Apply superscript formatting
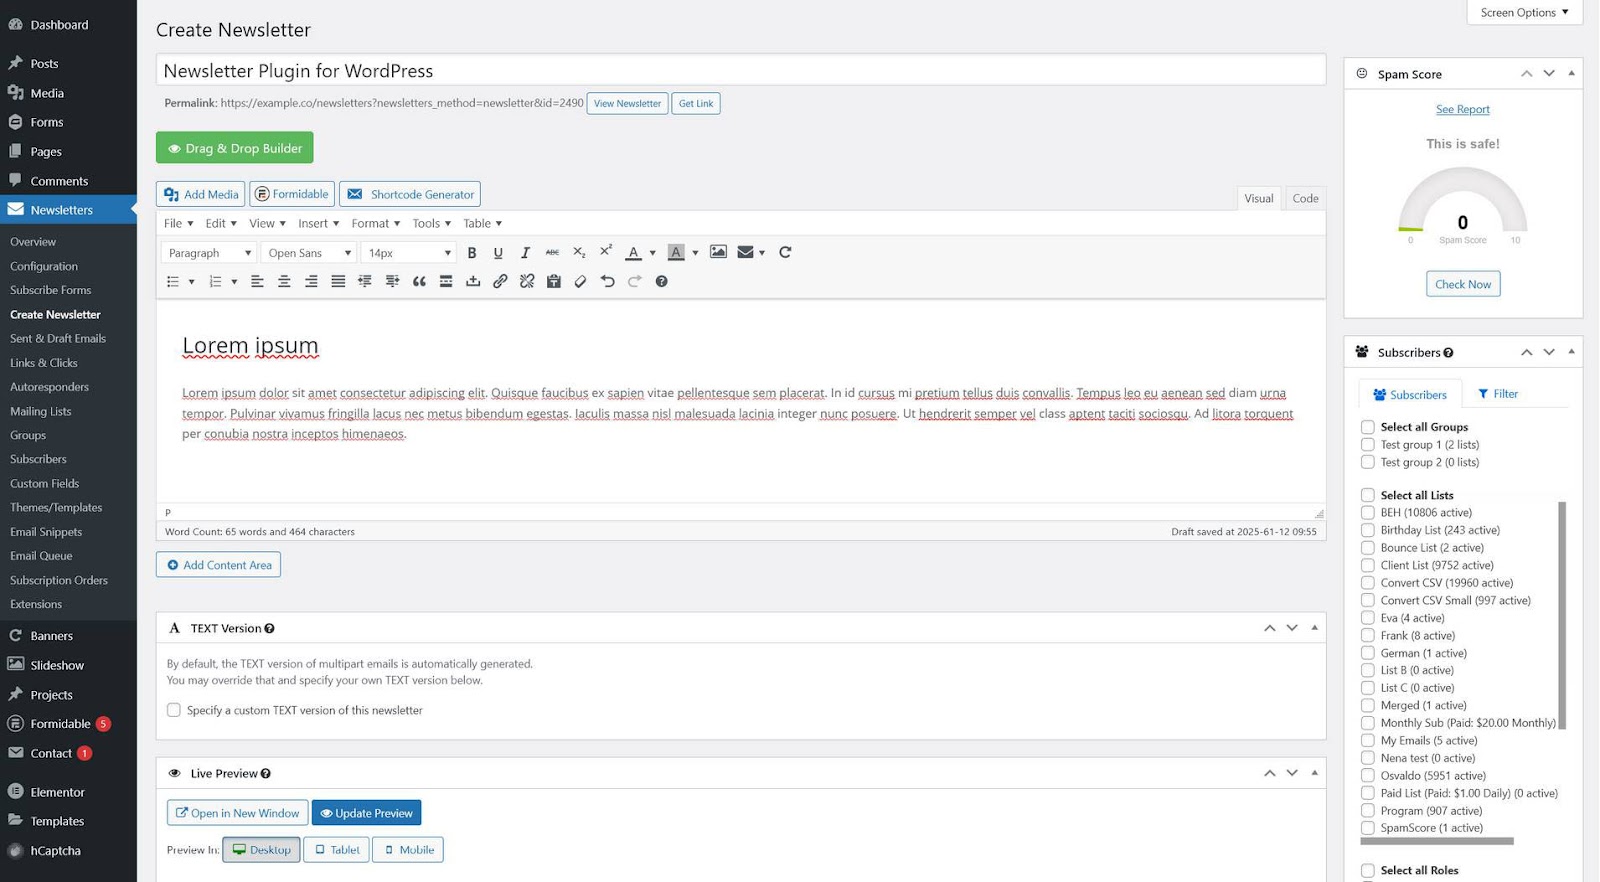 click(606, 252)
